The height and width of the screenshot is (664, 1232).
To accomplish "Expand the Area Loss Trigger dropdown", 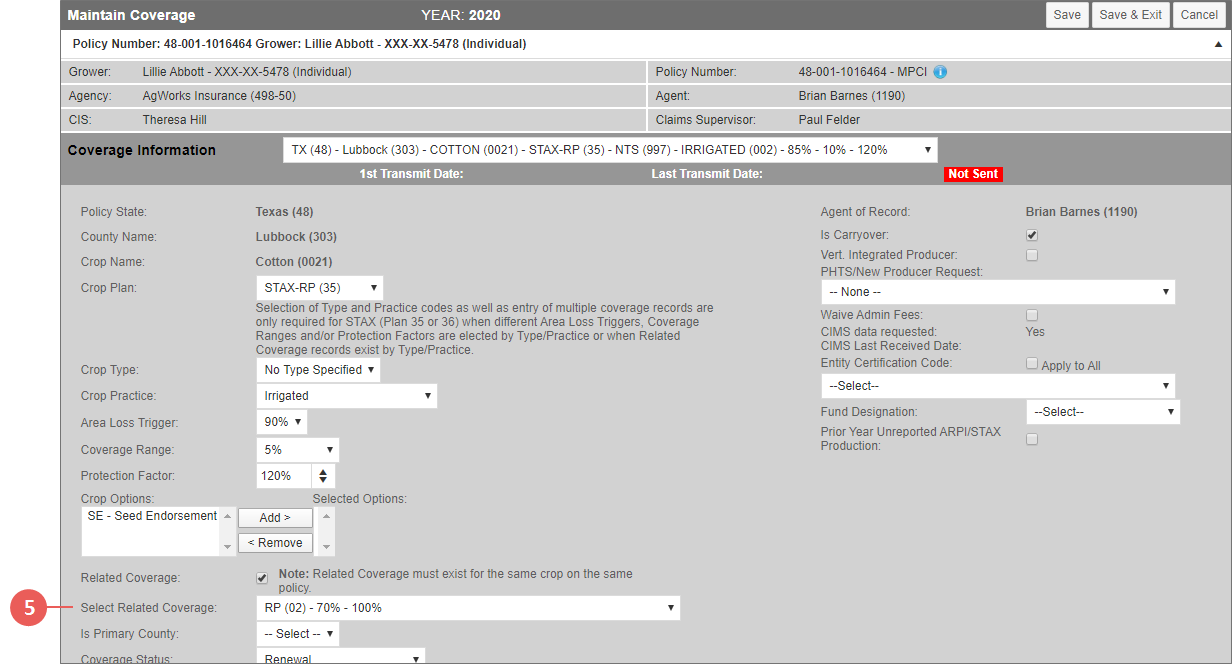I will [281, 422].
